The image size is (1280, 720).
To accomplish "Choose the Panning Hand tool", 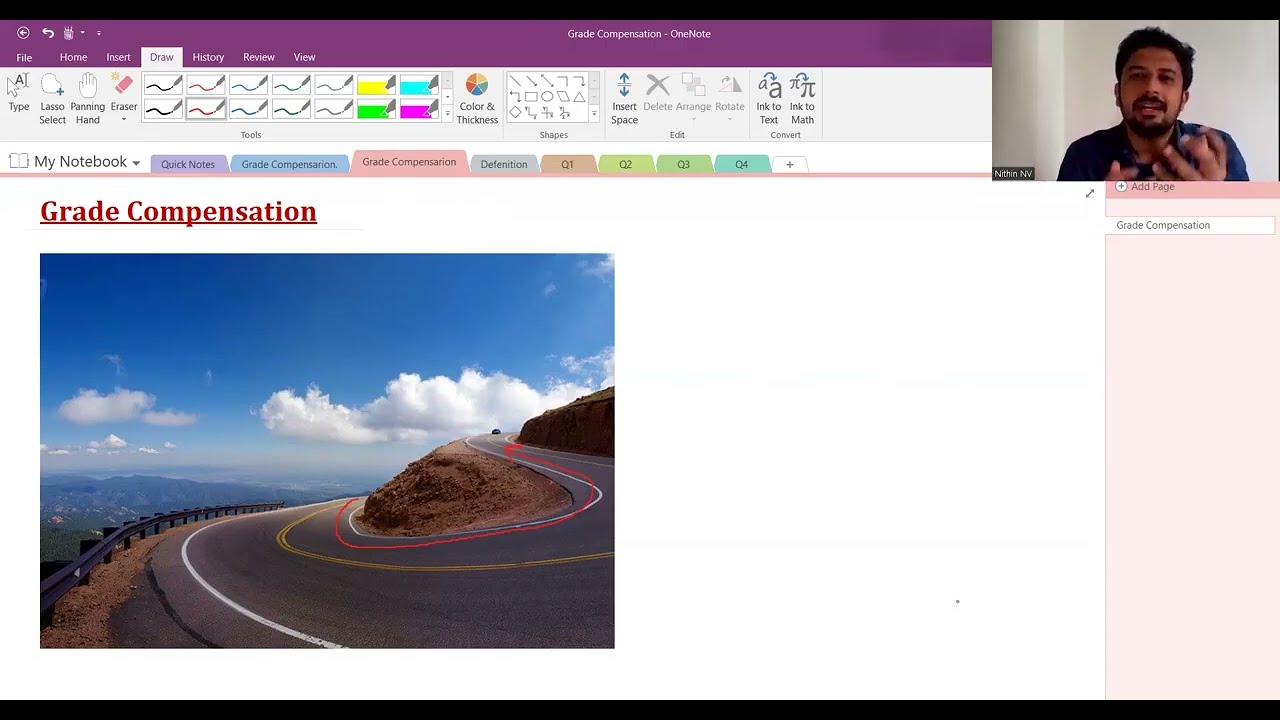I will [88, 99].
